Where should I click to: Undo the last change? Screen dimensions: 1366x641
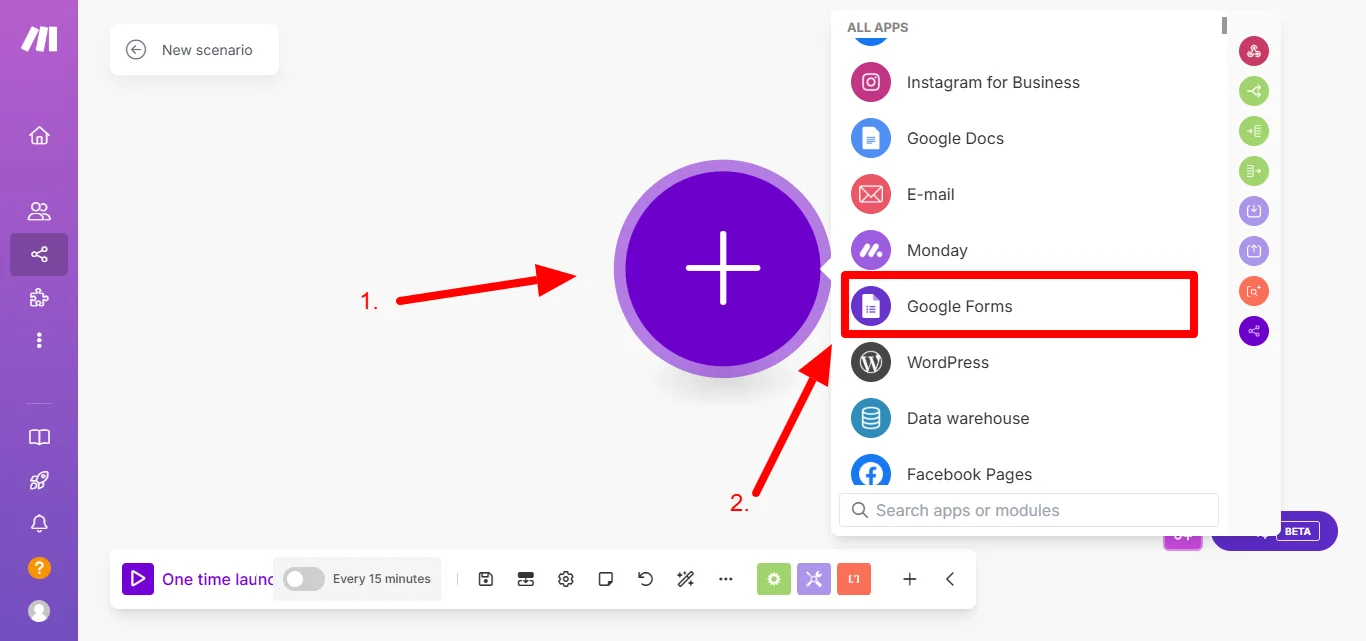(645, 578)
